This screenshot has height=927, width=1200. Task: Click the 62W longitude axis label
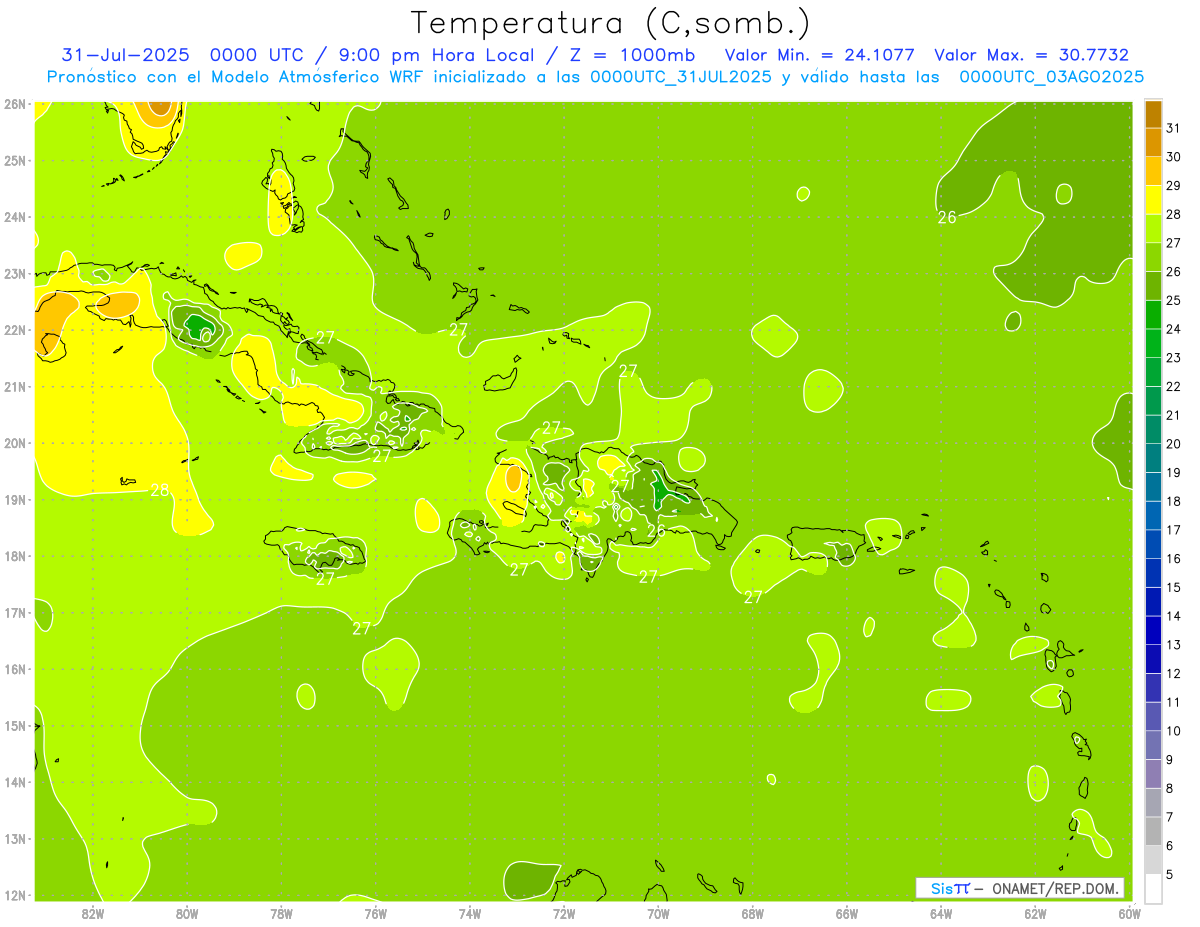1036,914
